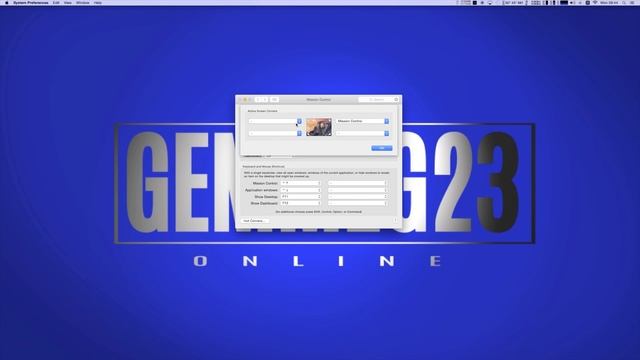Viewport: 640px width, 360px height.
Task: Open Mission Control keyboard shortcut dropdown
Action: tap(301, 183)
